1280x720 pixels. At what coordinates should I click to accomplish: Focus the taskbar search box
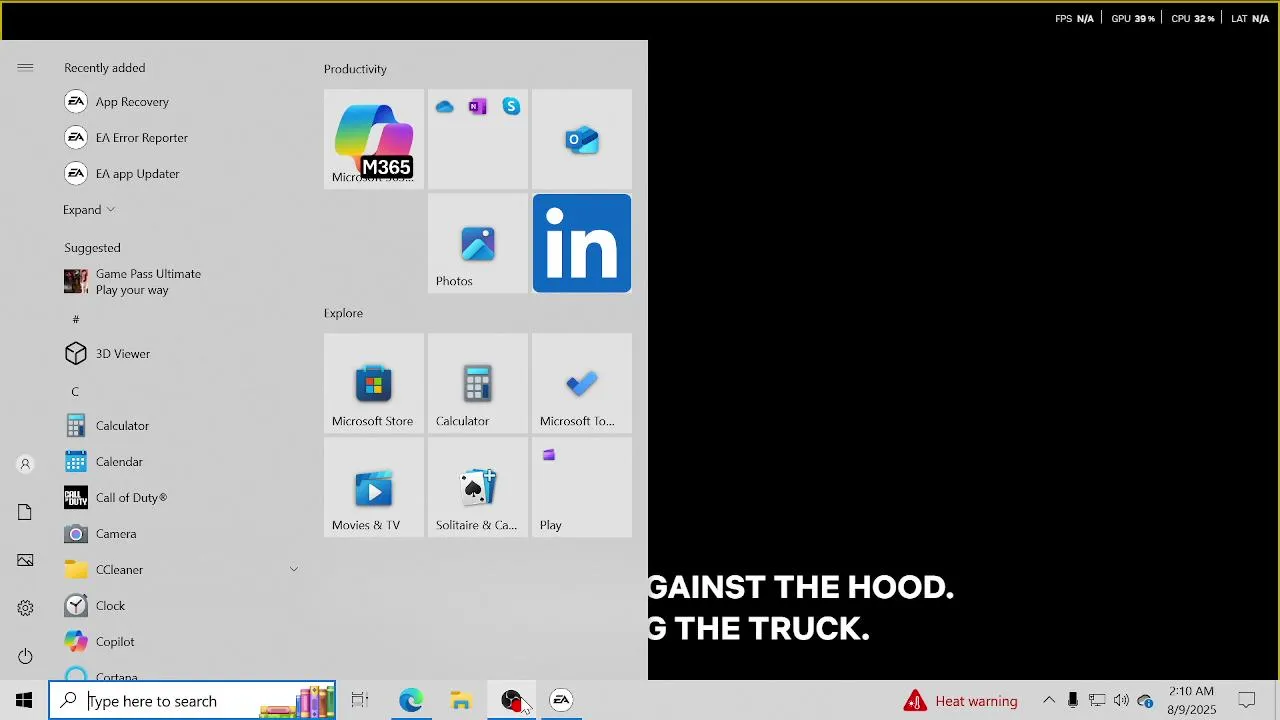click(192, 701)
